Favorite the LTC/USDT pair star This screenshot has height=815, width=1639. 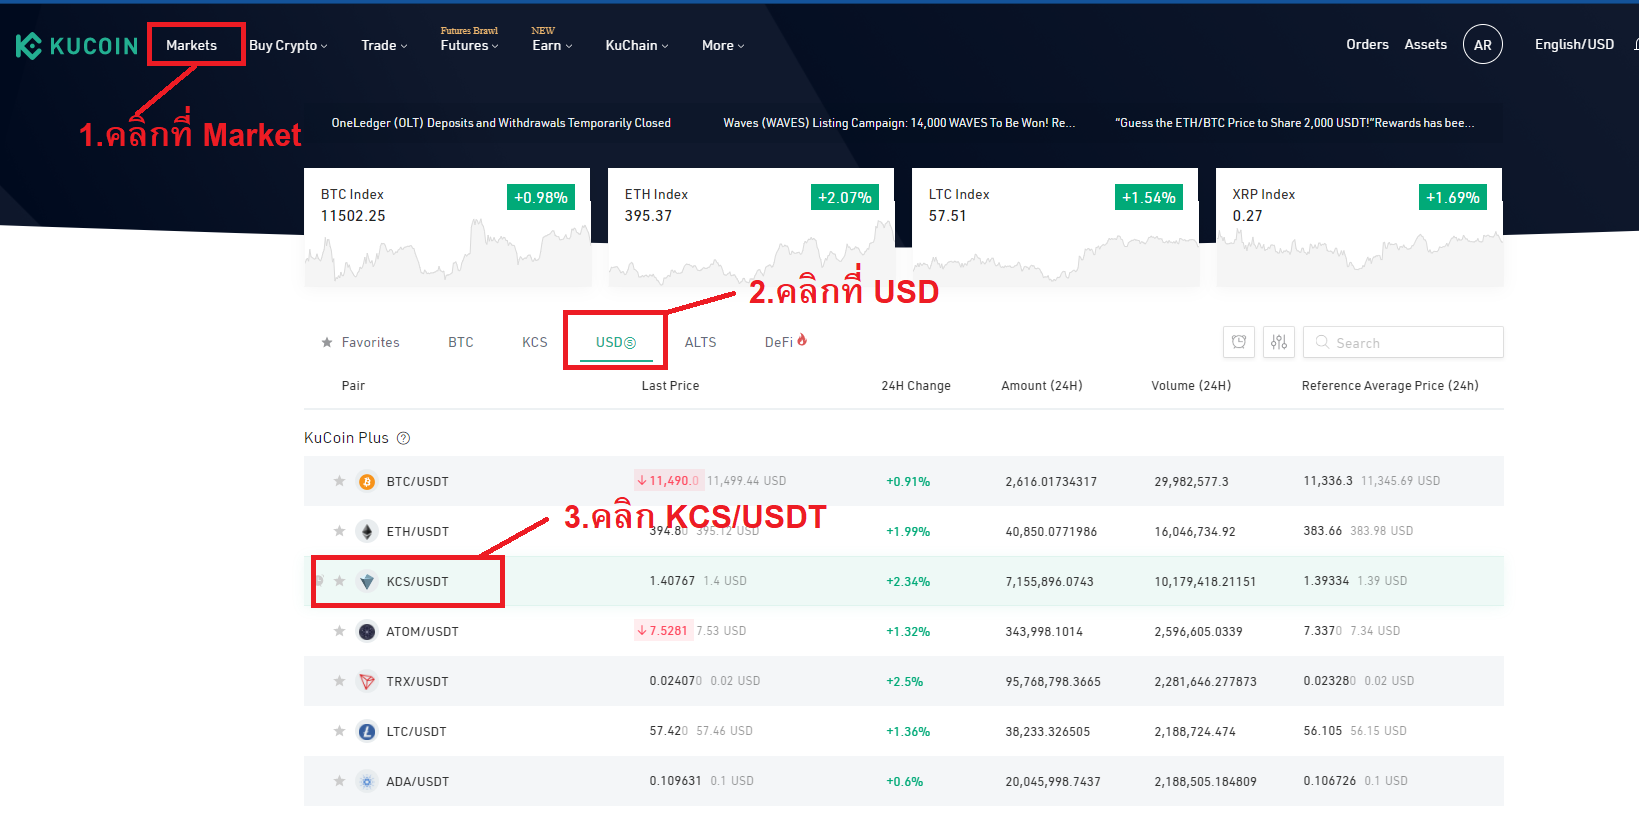[340, 731]
